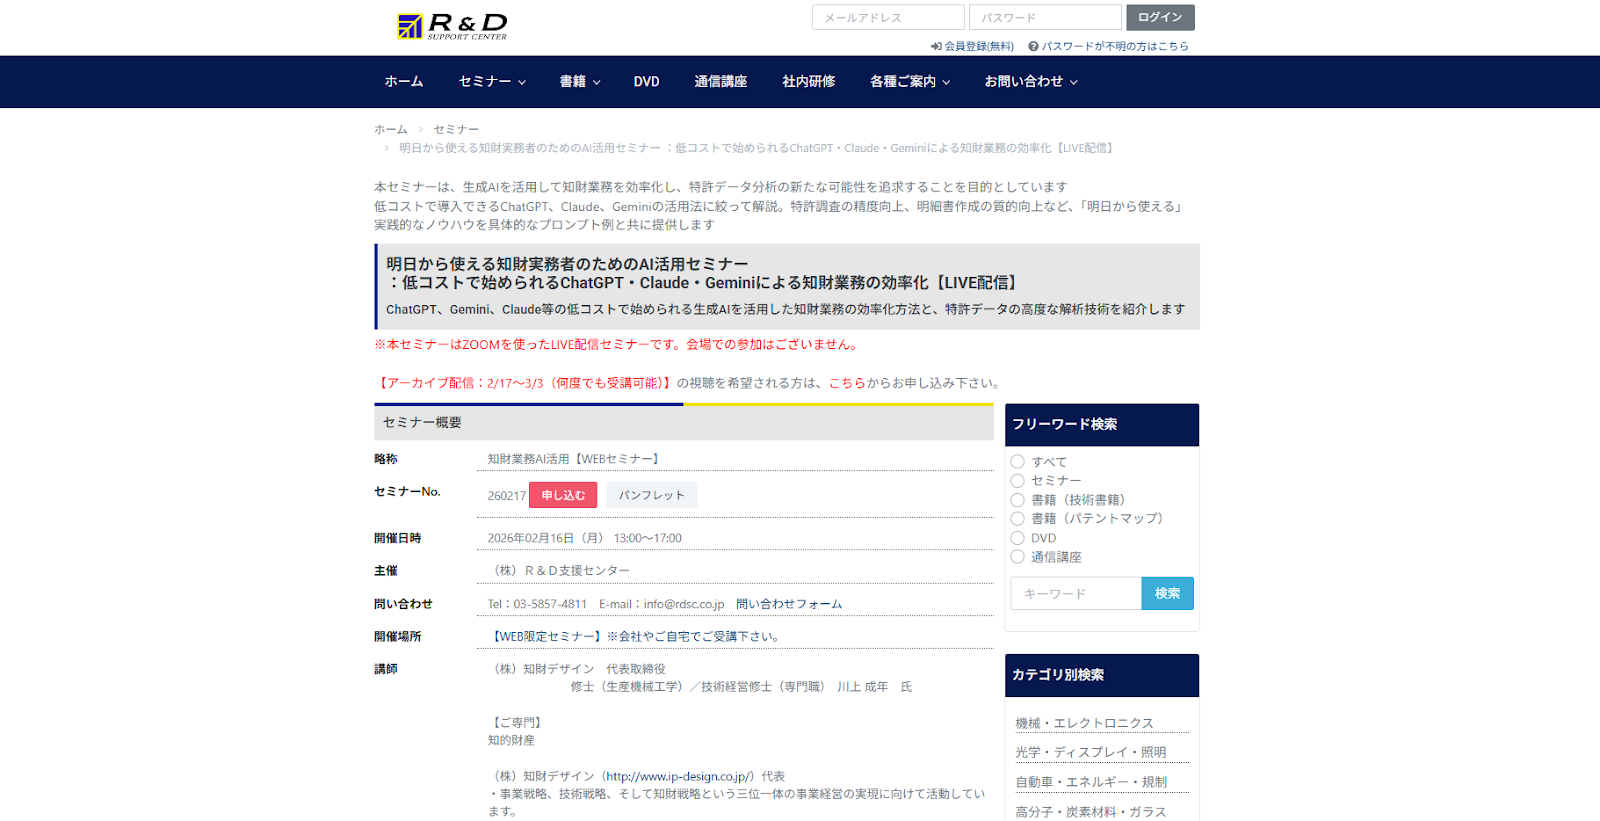
Task: Click the ホーム breadcrumb link
Action: [391, 130]
